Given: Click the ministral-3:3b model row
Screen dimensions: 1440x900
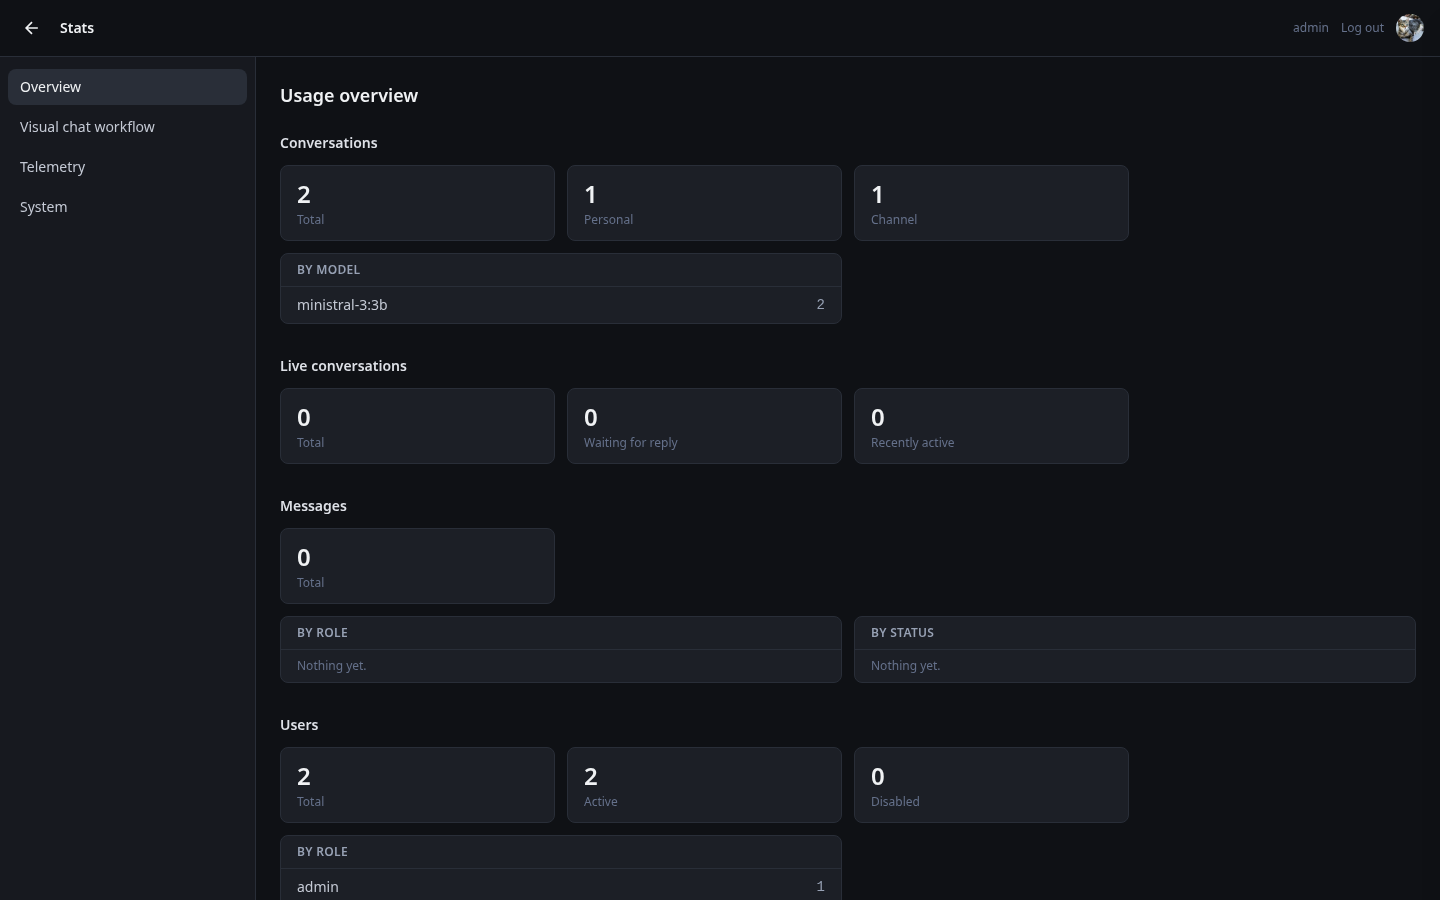Looking at the screenshot, I should (x=561, y=305).
